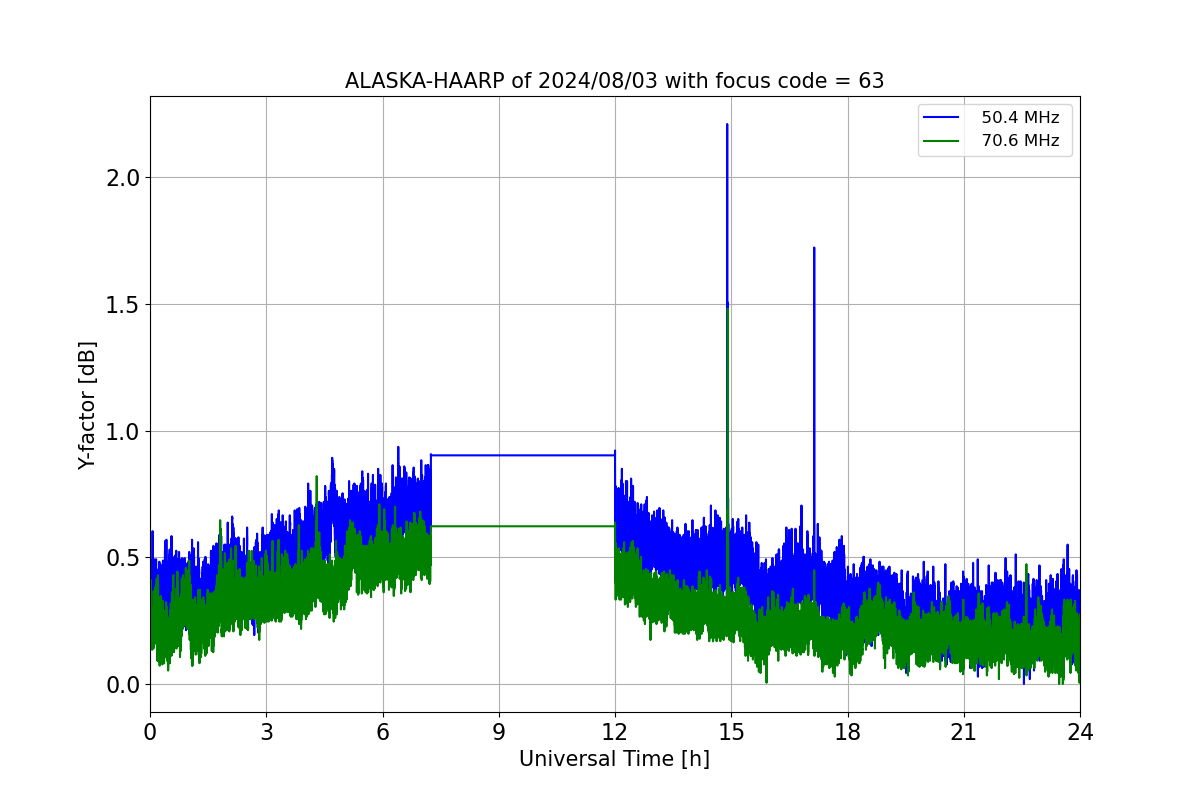Screen dimensions: 1200x800
Task: Click the x-axis tick label 15
Action: (x=731, y=732)
